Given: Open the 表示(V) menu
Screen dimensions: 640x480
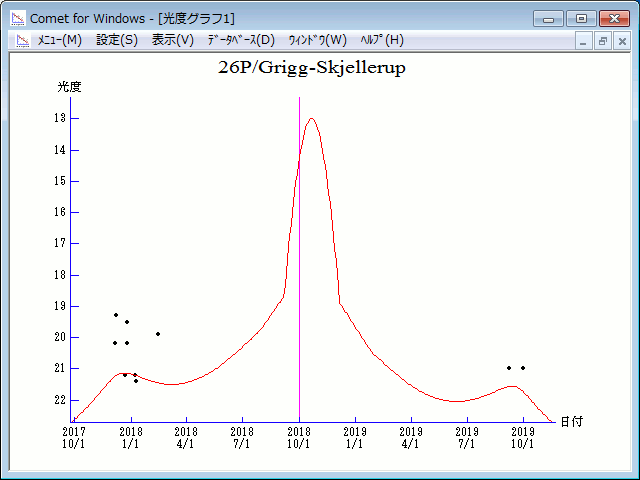Looking at the screenshot, I should point(173,40).
